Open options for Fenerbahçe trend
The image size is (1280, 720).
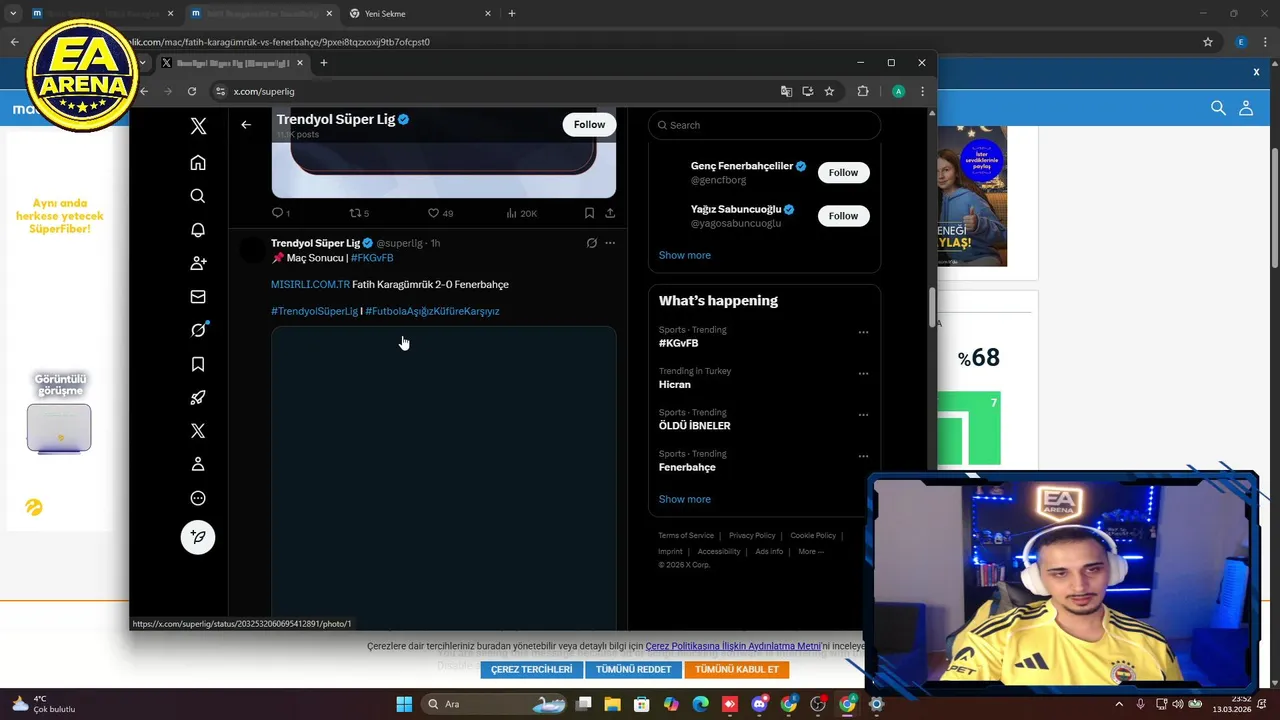[x=863, y=456]
